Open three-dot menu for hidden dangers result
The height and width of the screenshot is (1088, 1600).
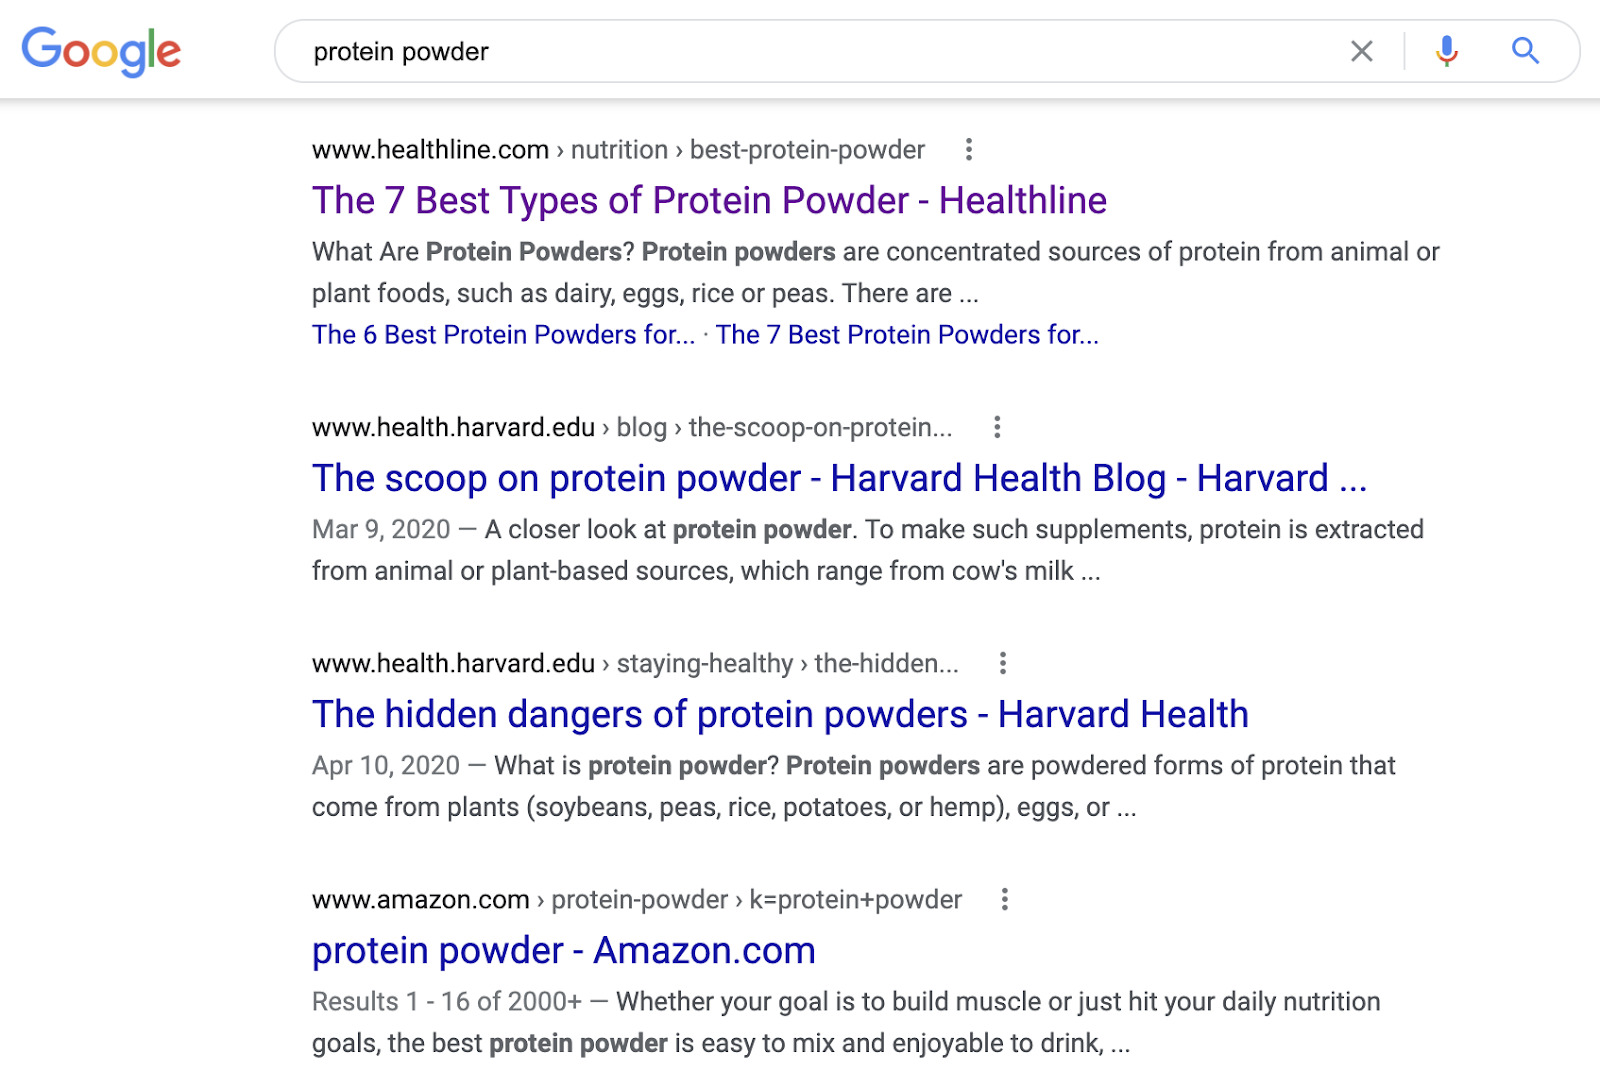[1002, 664]
